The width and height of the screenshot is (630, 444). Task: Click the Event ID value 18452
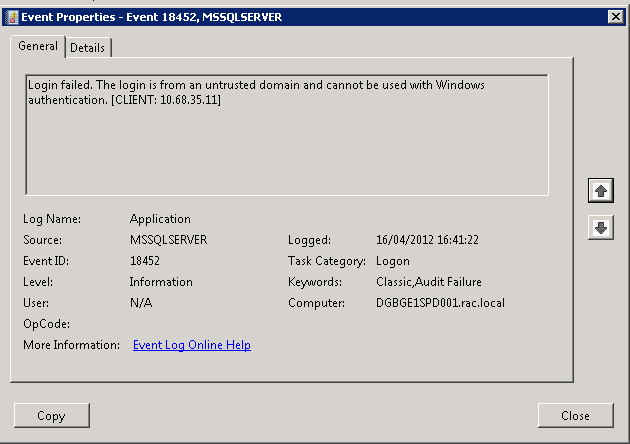[x=146, y=261]
